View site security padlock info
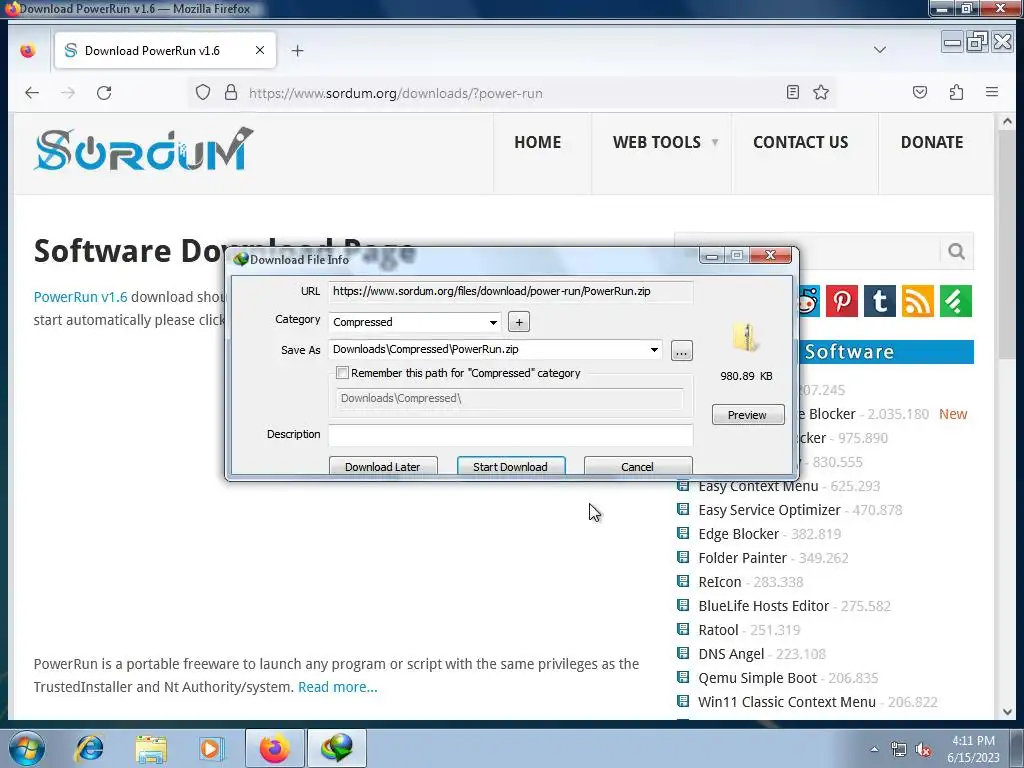 (231, 93)
